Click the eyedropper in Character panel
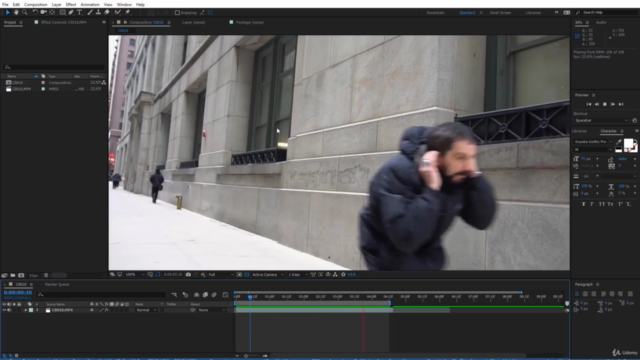 [x=619, y=142]
